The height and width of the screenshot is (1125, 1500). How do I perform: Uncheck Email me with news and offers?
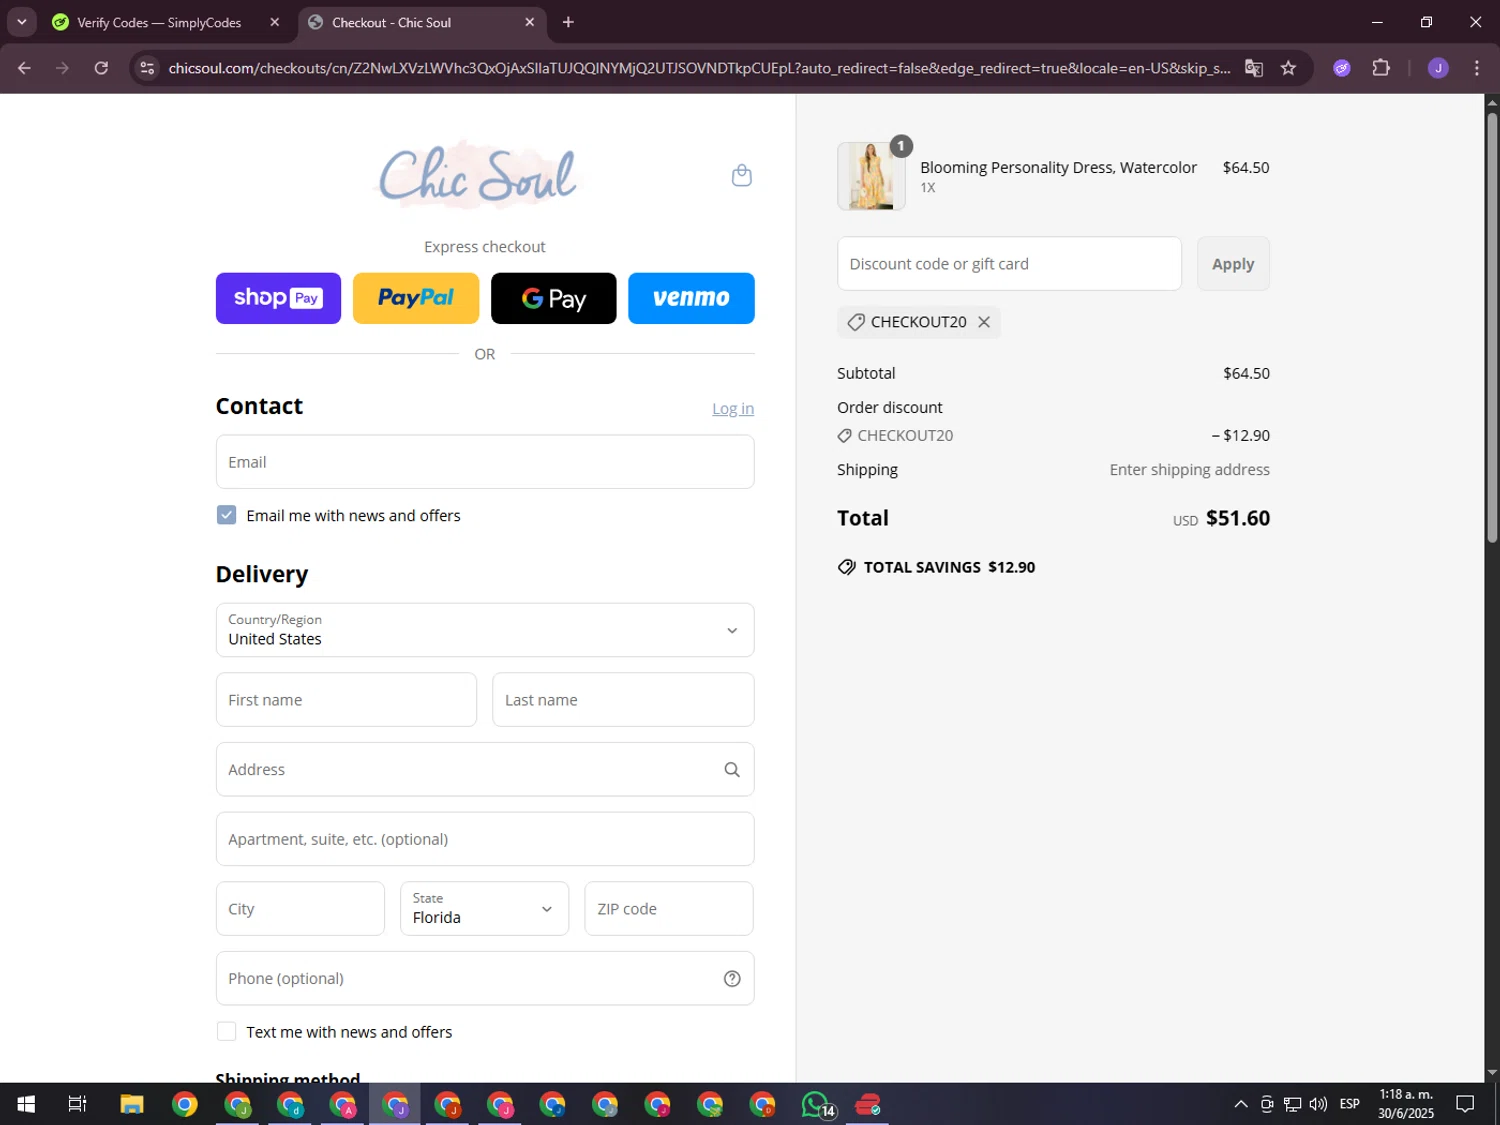pyautogui.click(x=227, y=515)
